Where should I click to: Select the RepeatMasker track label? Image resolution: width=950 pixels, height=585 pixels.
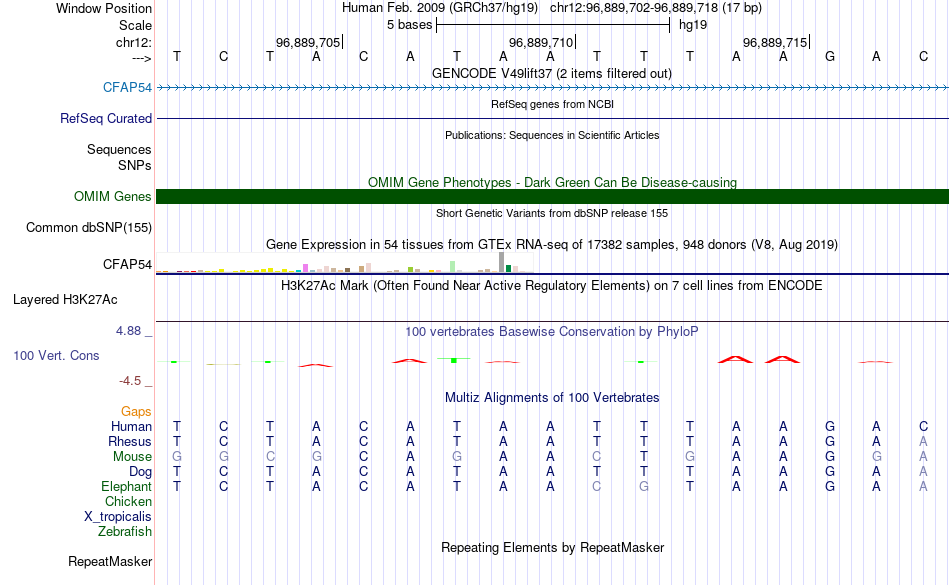coord(110,561)
